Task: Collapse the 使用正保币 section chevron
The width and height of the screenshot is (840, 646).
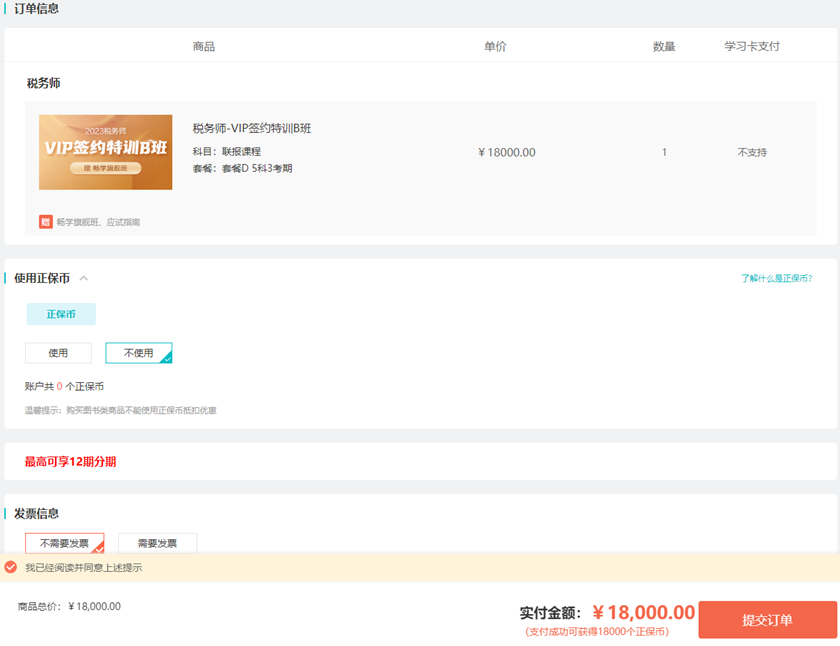Action: (x=84, y=278)
